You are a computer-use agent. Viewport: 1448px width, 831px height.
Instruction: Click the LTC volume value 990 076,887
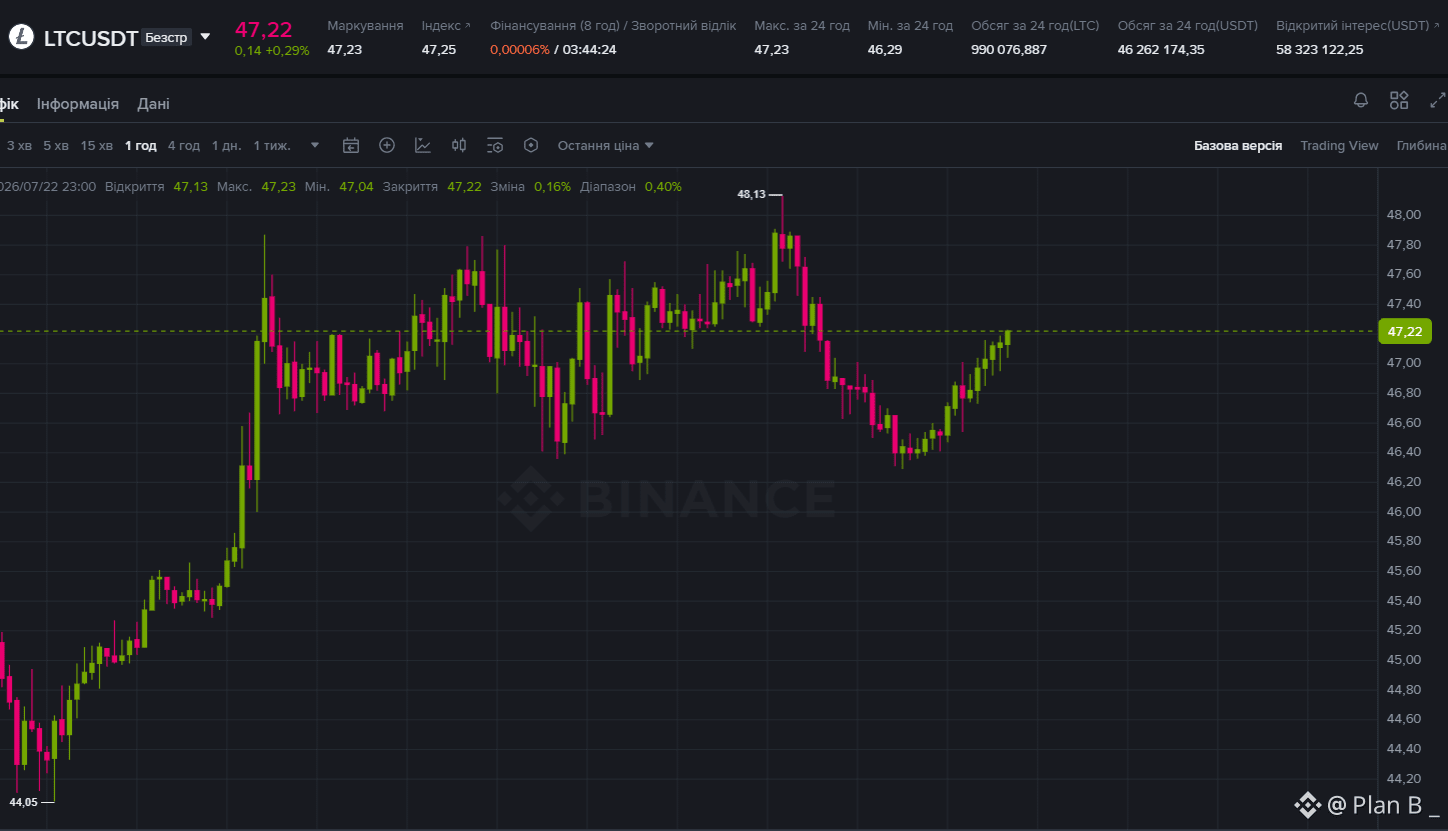1009,49
